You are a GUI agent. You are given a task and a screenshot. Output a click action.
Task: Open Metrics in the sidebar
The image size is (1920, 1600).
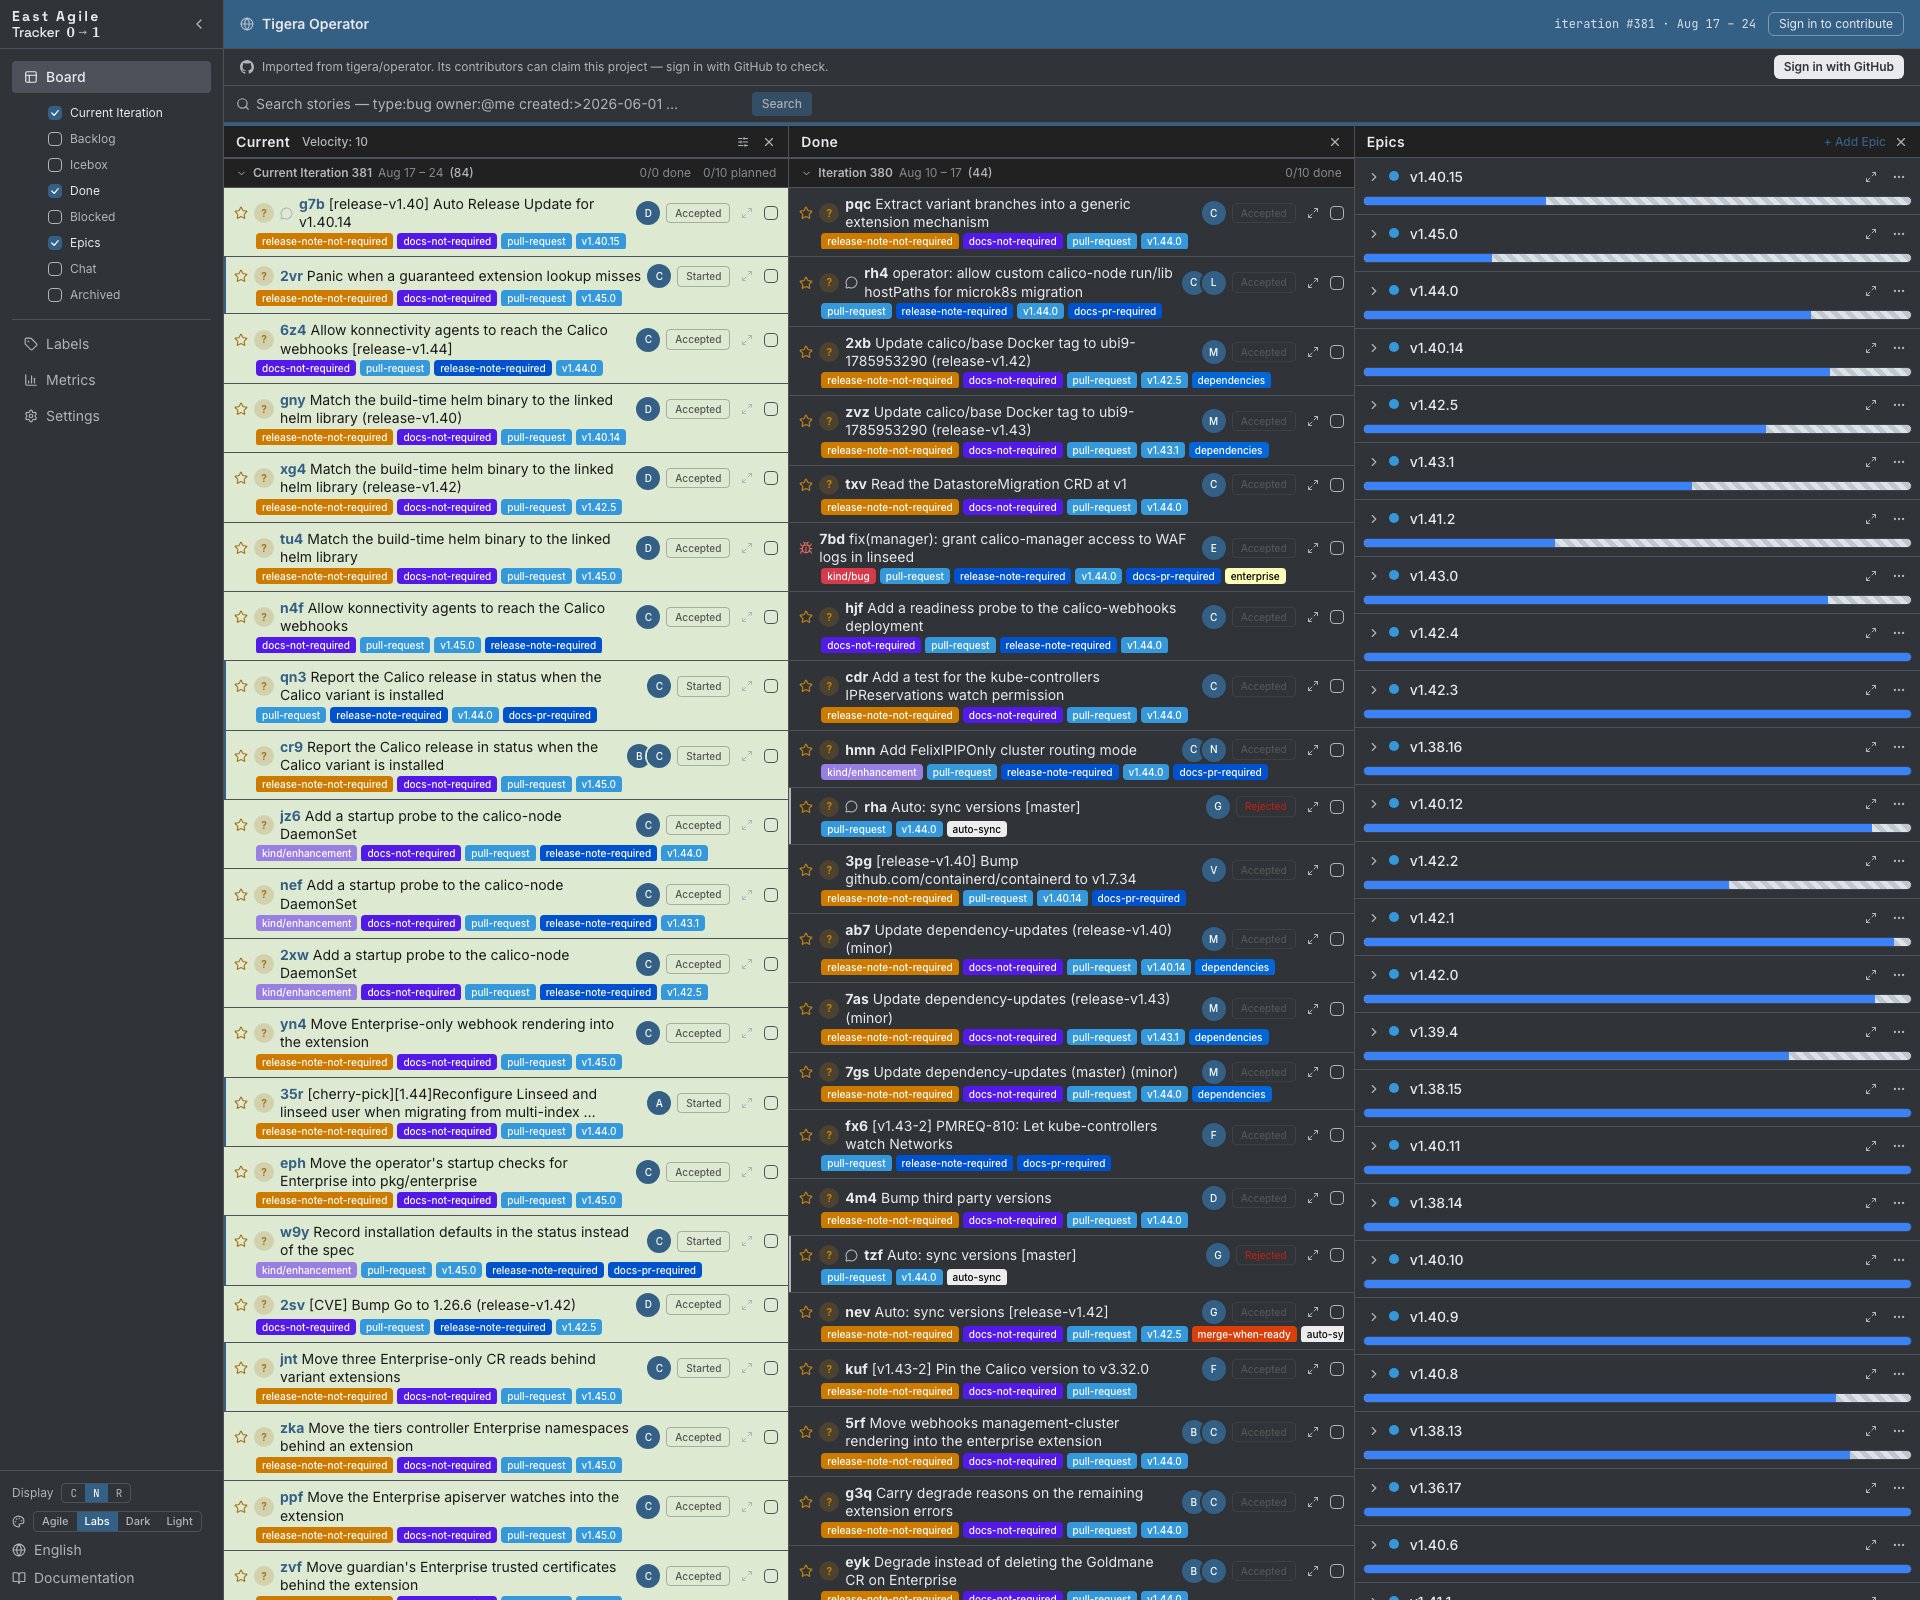111,380
